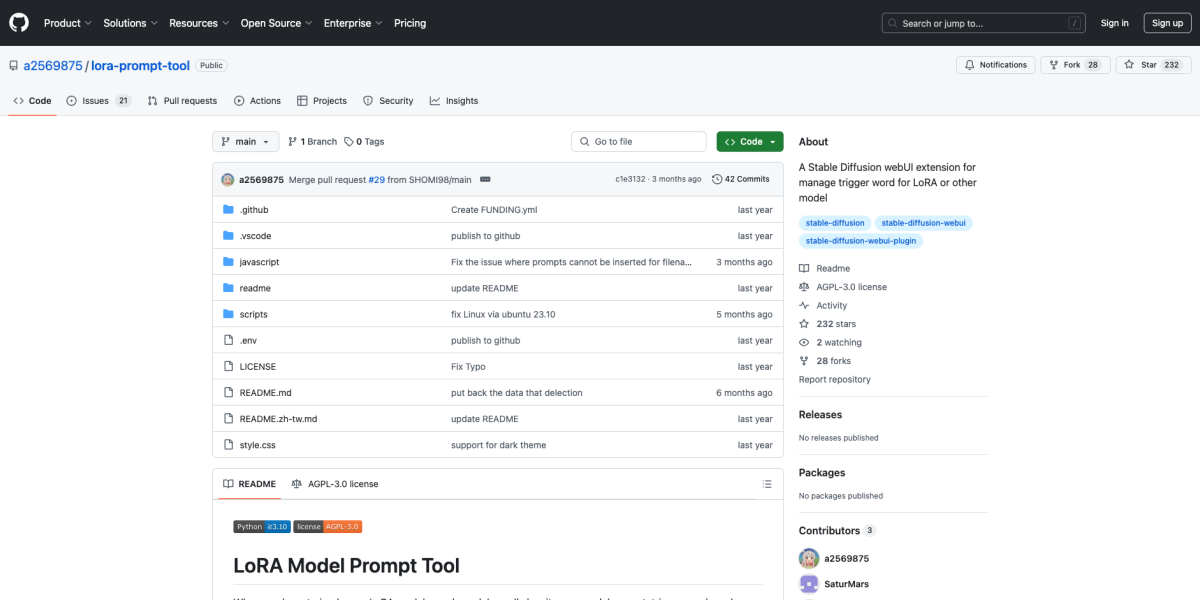Click the eye icon next to 2 watching
The image size is (1200, 600).
[x=803, y=342]
